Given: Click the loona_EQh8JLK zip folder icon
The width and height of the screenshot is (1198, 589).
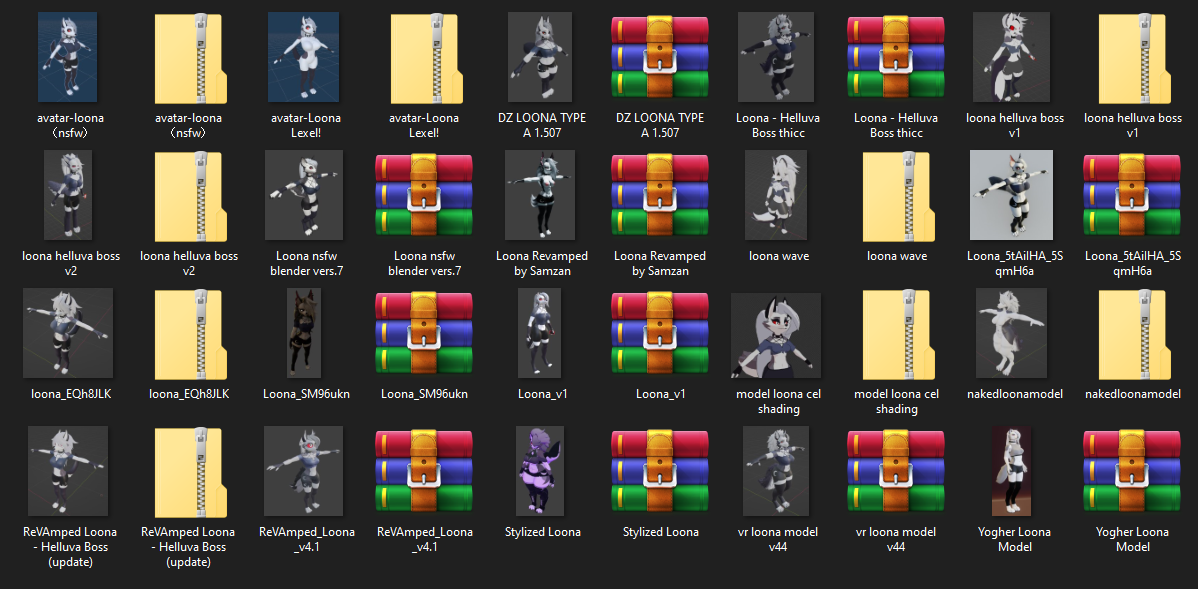Looking at the screenshot, I should (189, 334).
